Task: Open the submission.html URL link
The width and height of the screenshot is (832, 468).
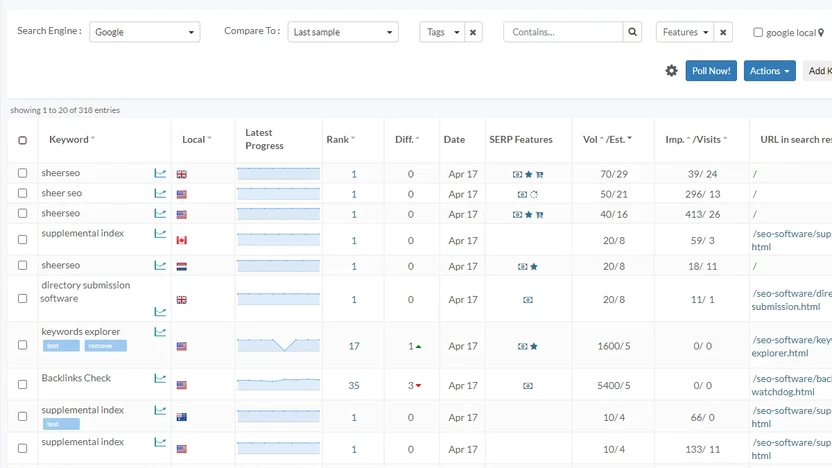Action: [x=786, y=307]
